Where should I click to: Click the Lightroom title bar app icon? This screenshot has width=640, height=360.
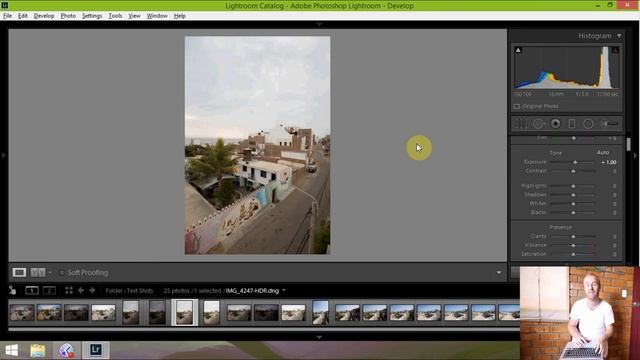[4, 5]
